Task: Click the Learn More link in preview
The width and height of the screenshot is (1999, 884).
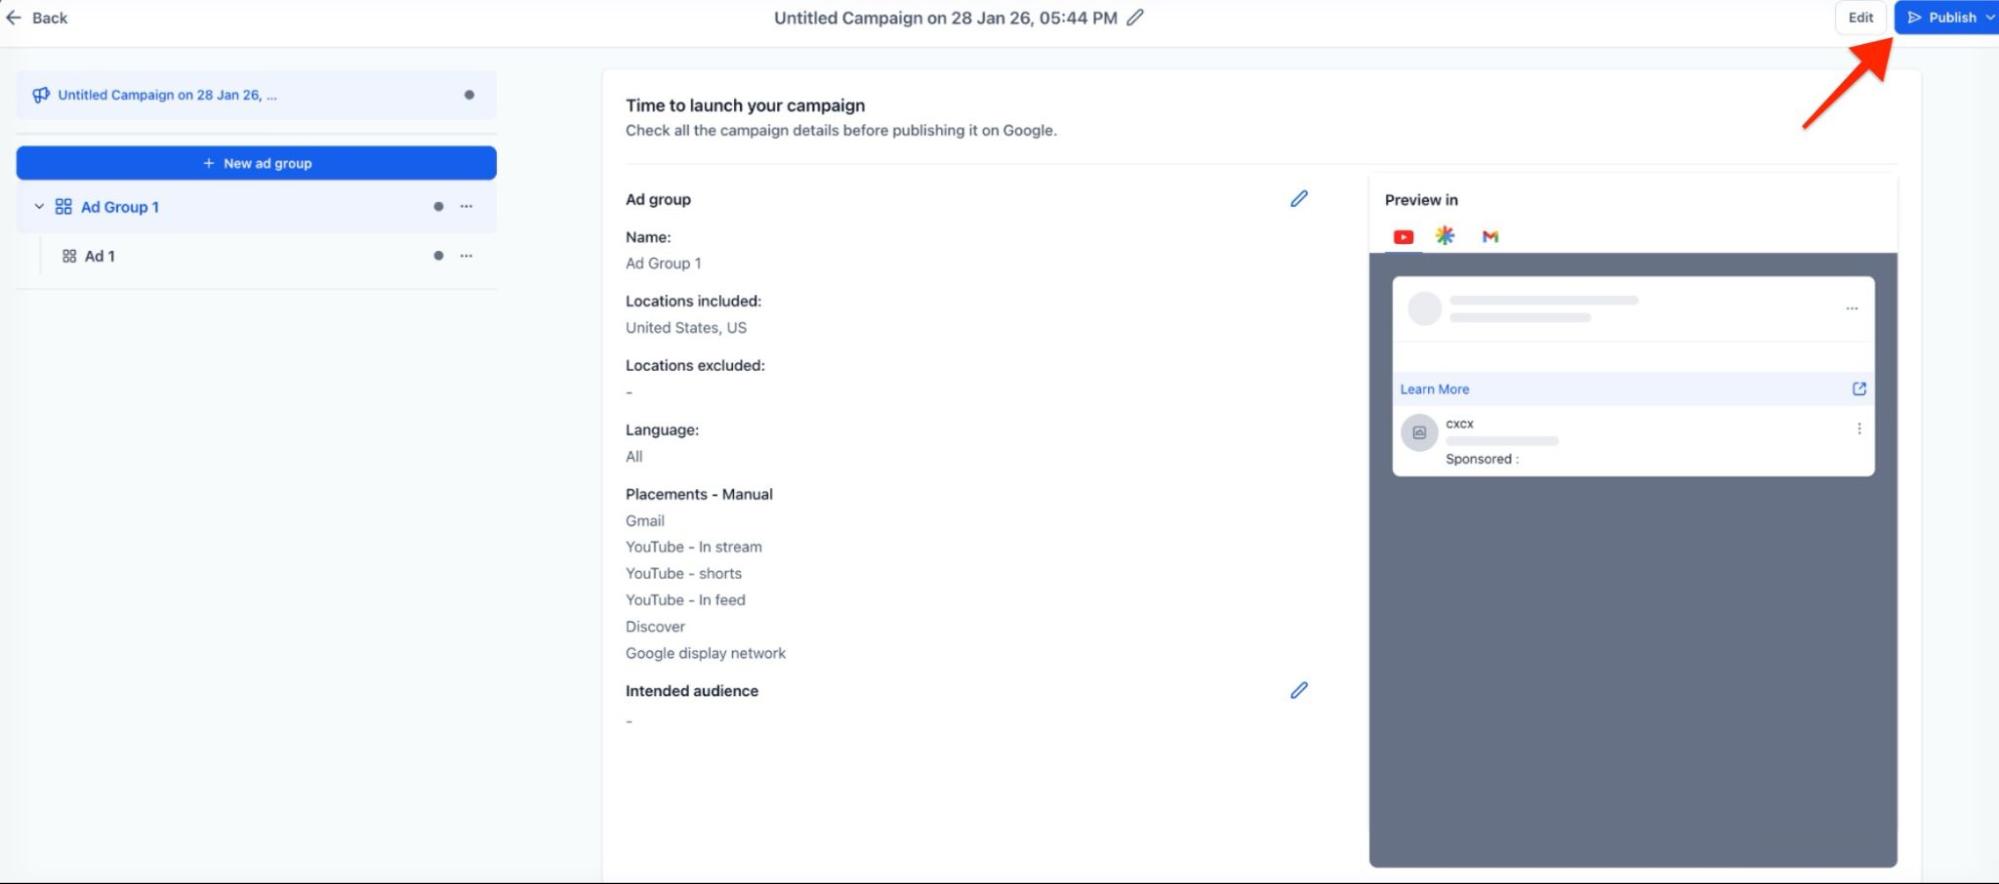Action: point(1434,389)
